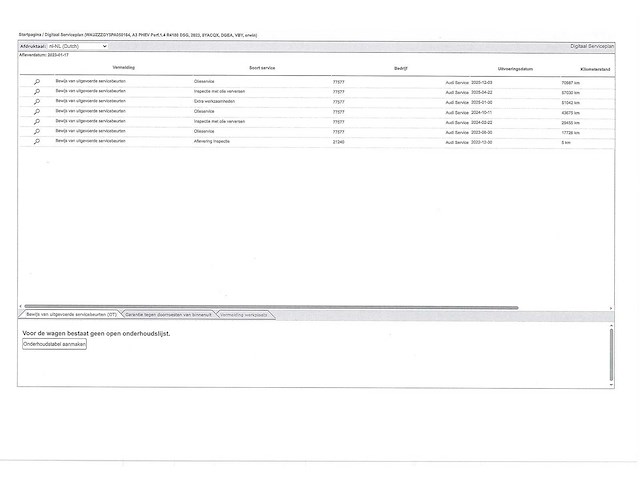The height and width of the screenshot is (480, 640).
Task: Inspect the Olieservice entry at 17739 km
Action: click(37, 132)
